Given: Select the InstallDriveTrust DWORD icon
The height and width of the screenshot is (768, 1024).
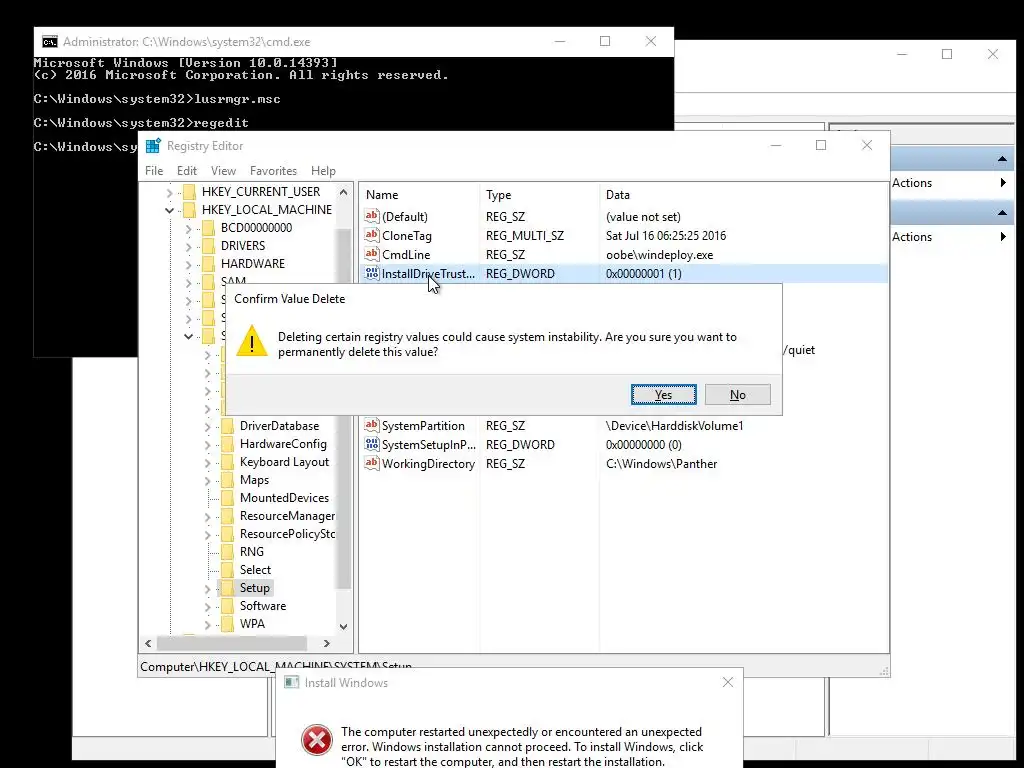Looking at the screenshot, I should click(x=372, y=273).
